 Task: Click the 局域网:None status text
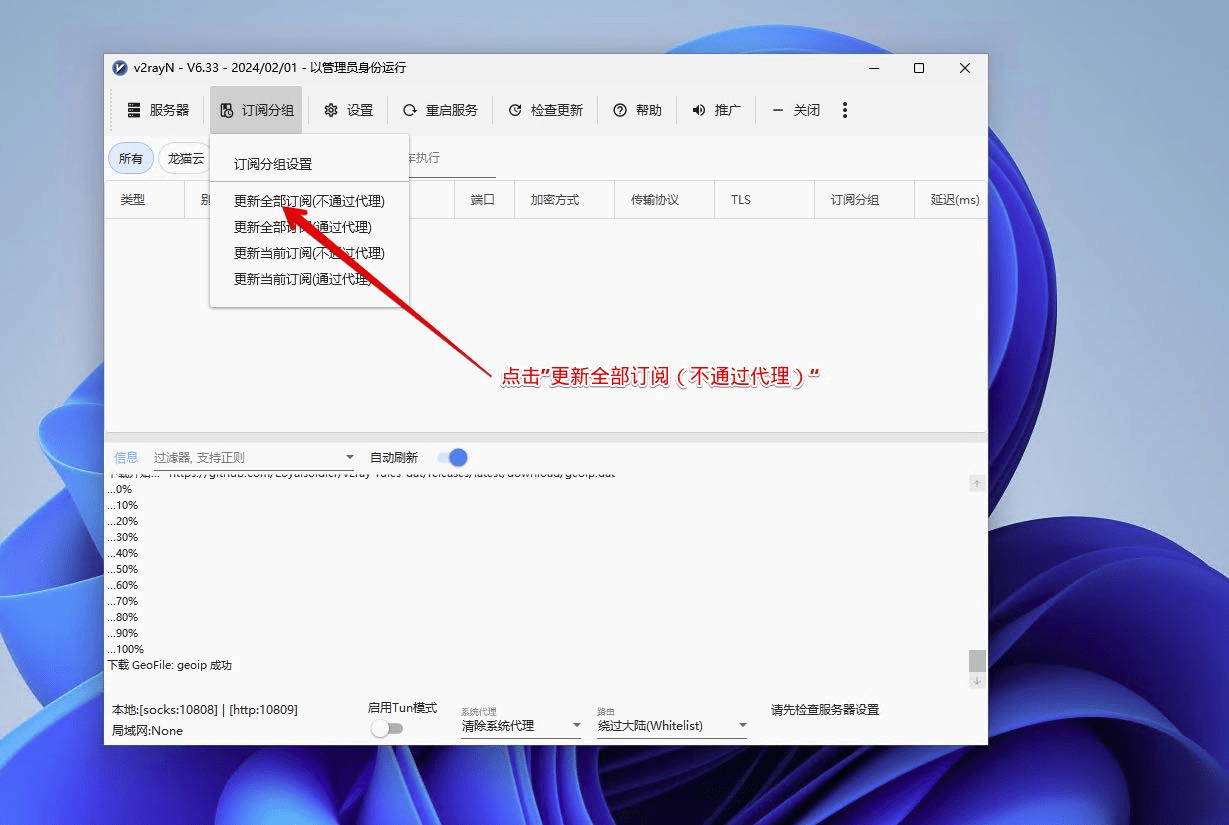coord(147,731)
